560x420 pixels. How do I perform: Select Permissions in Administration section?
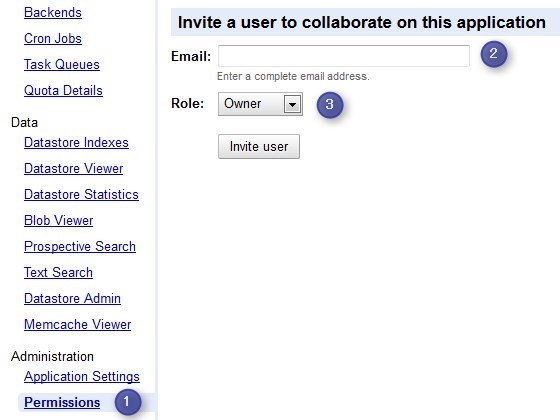coord(62,402)
